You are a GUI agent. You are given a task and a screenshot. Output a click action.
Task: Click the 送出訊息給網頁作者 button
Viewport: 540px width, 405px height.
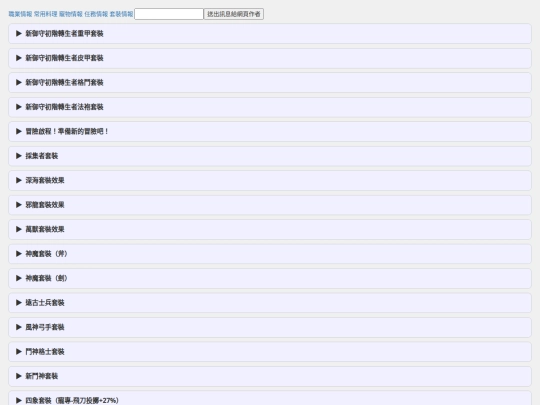[234, 14]
